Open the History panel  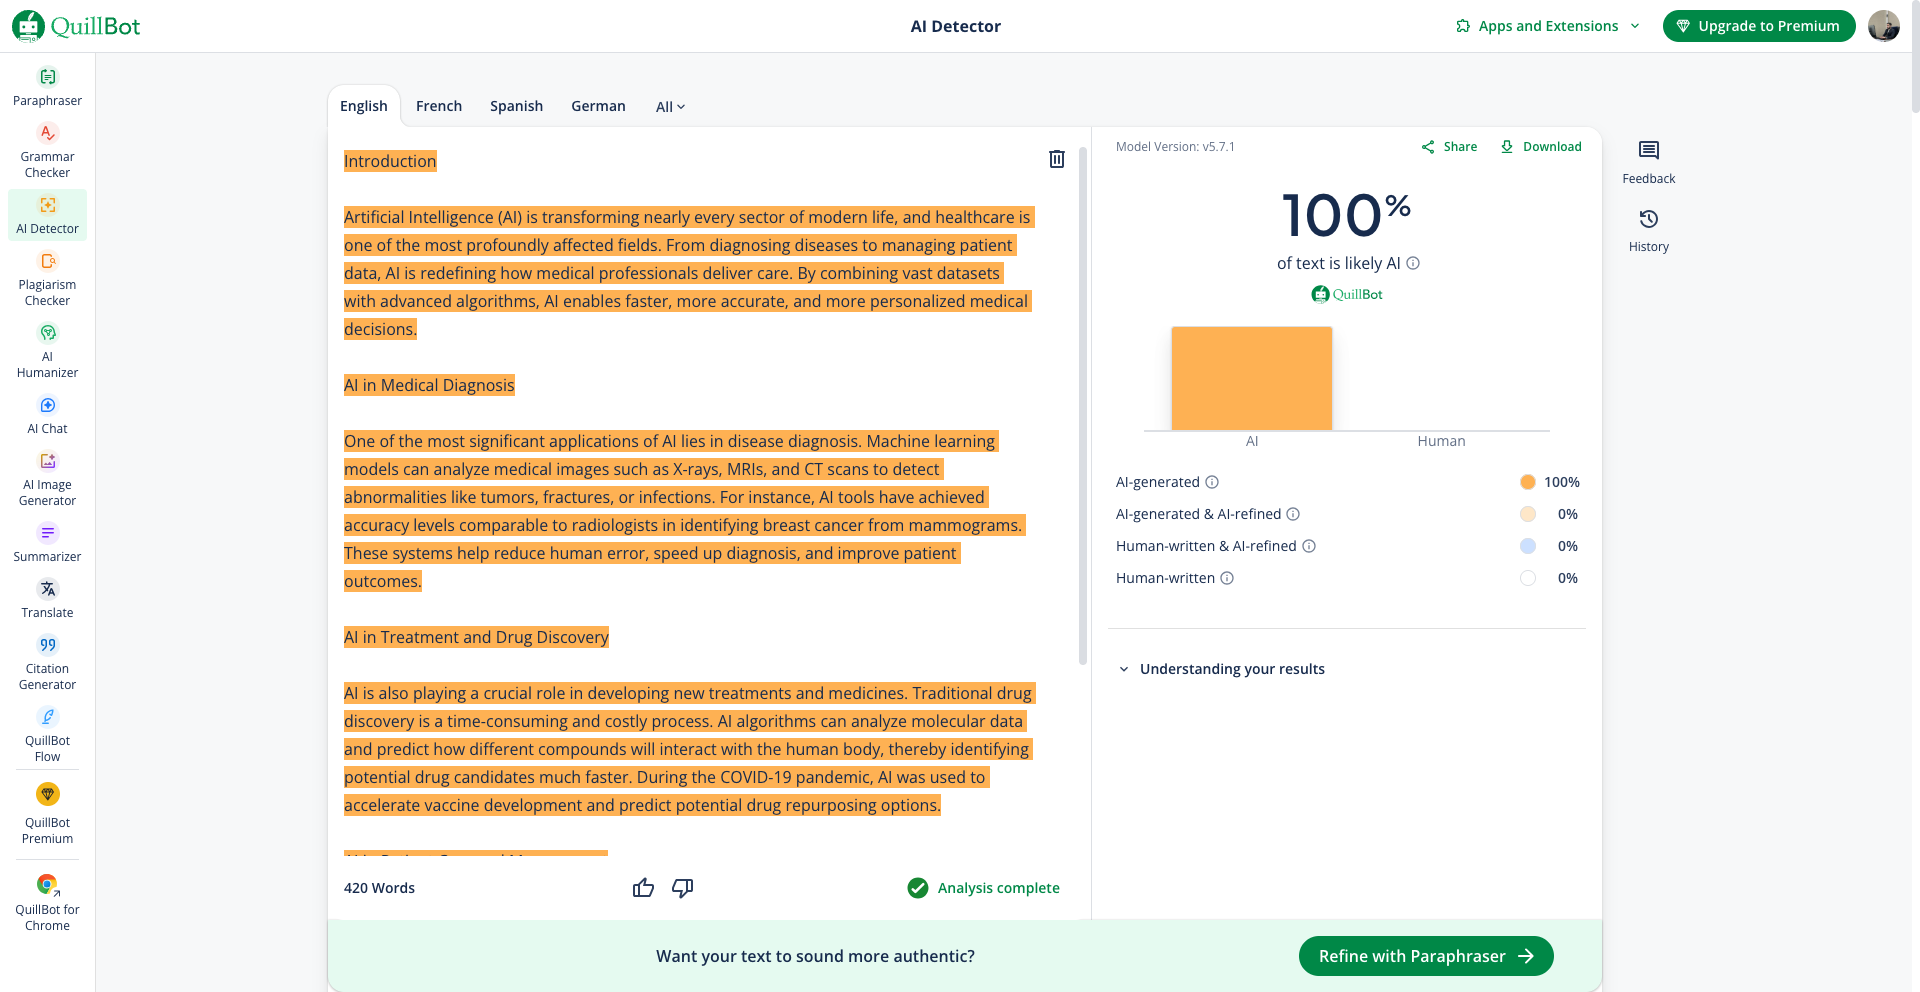tap(1648, 230)
